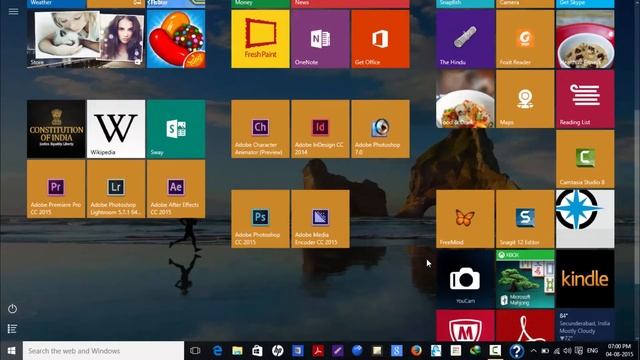The height and width of the screenshot is (360, 640).
Task: Open the clock showing 07:00 PM
Action: pos(619,351)
